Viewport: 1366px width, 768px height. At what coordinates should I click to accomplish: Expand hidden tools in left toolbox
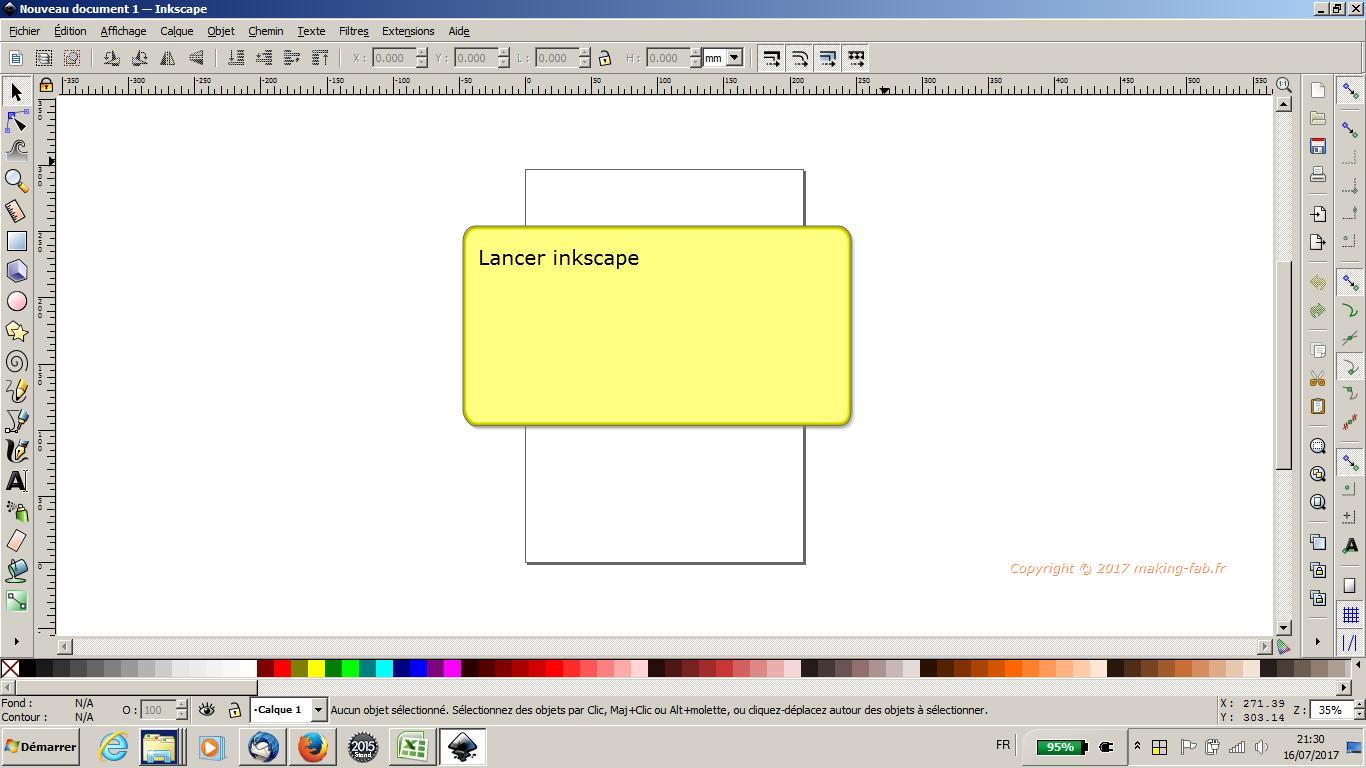pos(16,641)
